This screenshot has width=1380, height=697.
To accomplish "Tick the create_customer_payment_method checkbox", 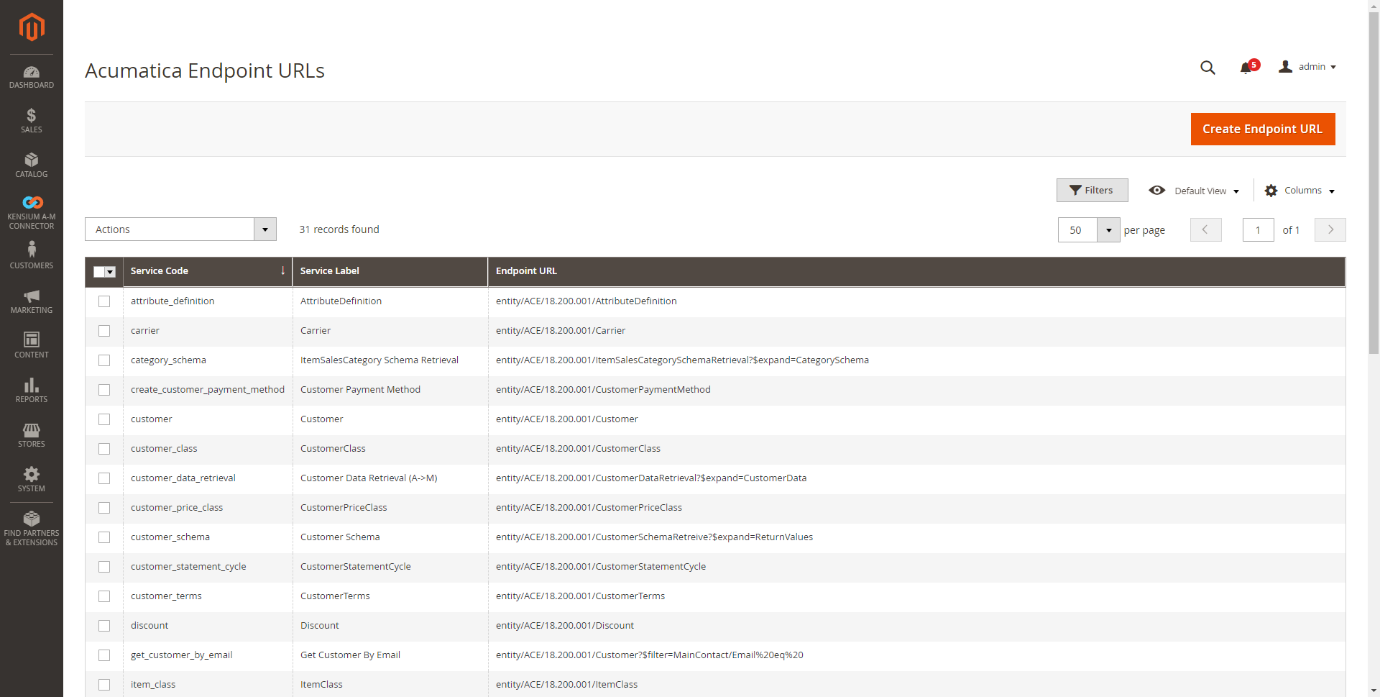I will coord(104,390).
